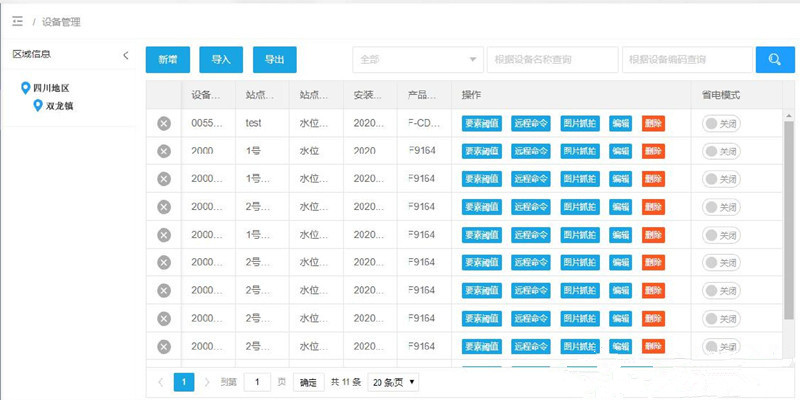
Task: Click the 根据设备名称查询 search field
Action: [x=551, y=60]
